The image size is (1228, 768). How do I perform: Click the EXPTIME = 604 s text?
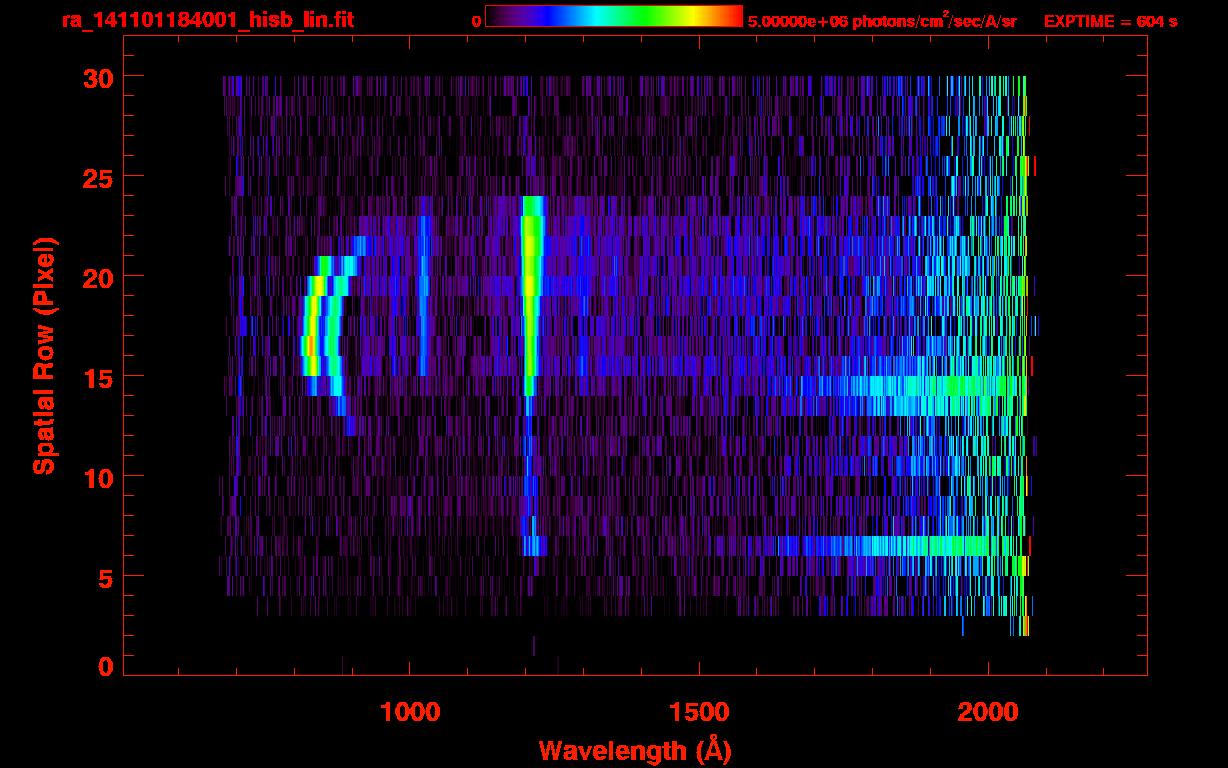pyautogui.click(x=1110, y=21)
